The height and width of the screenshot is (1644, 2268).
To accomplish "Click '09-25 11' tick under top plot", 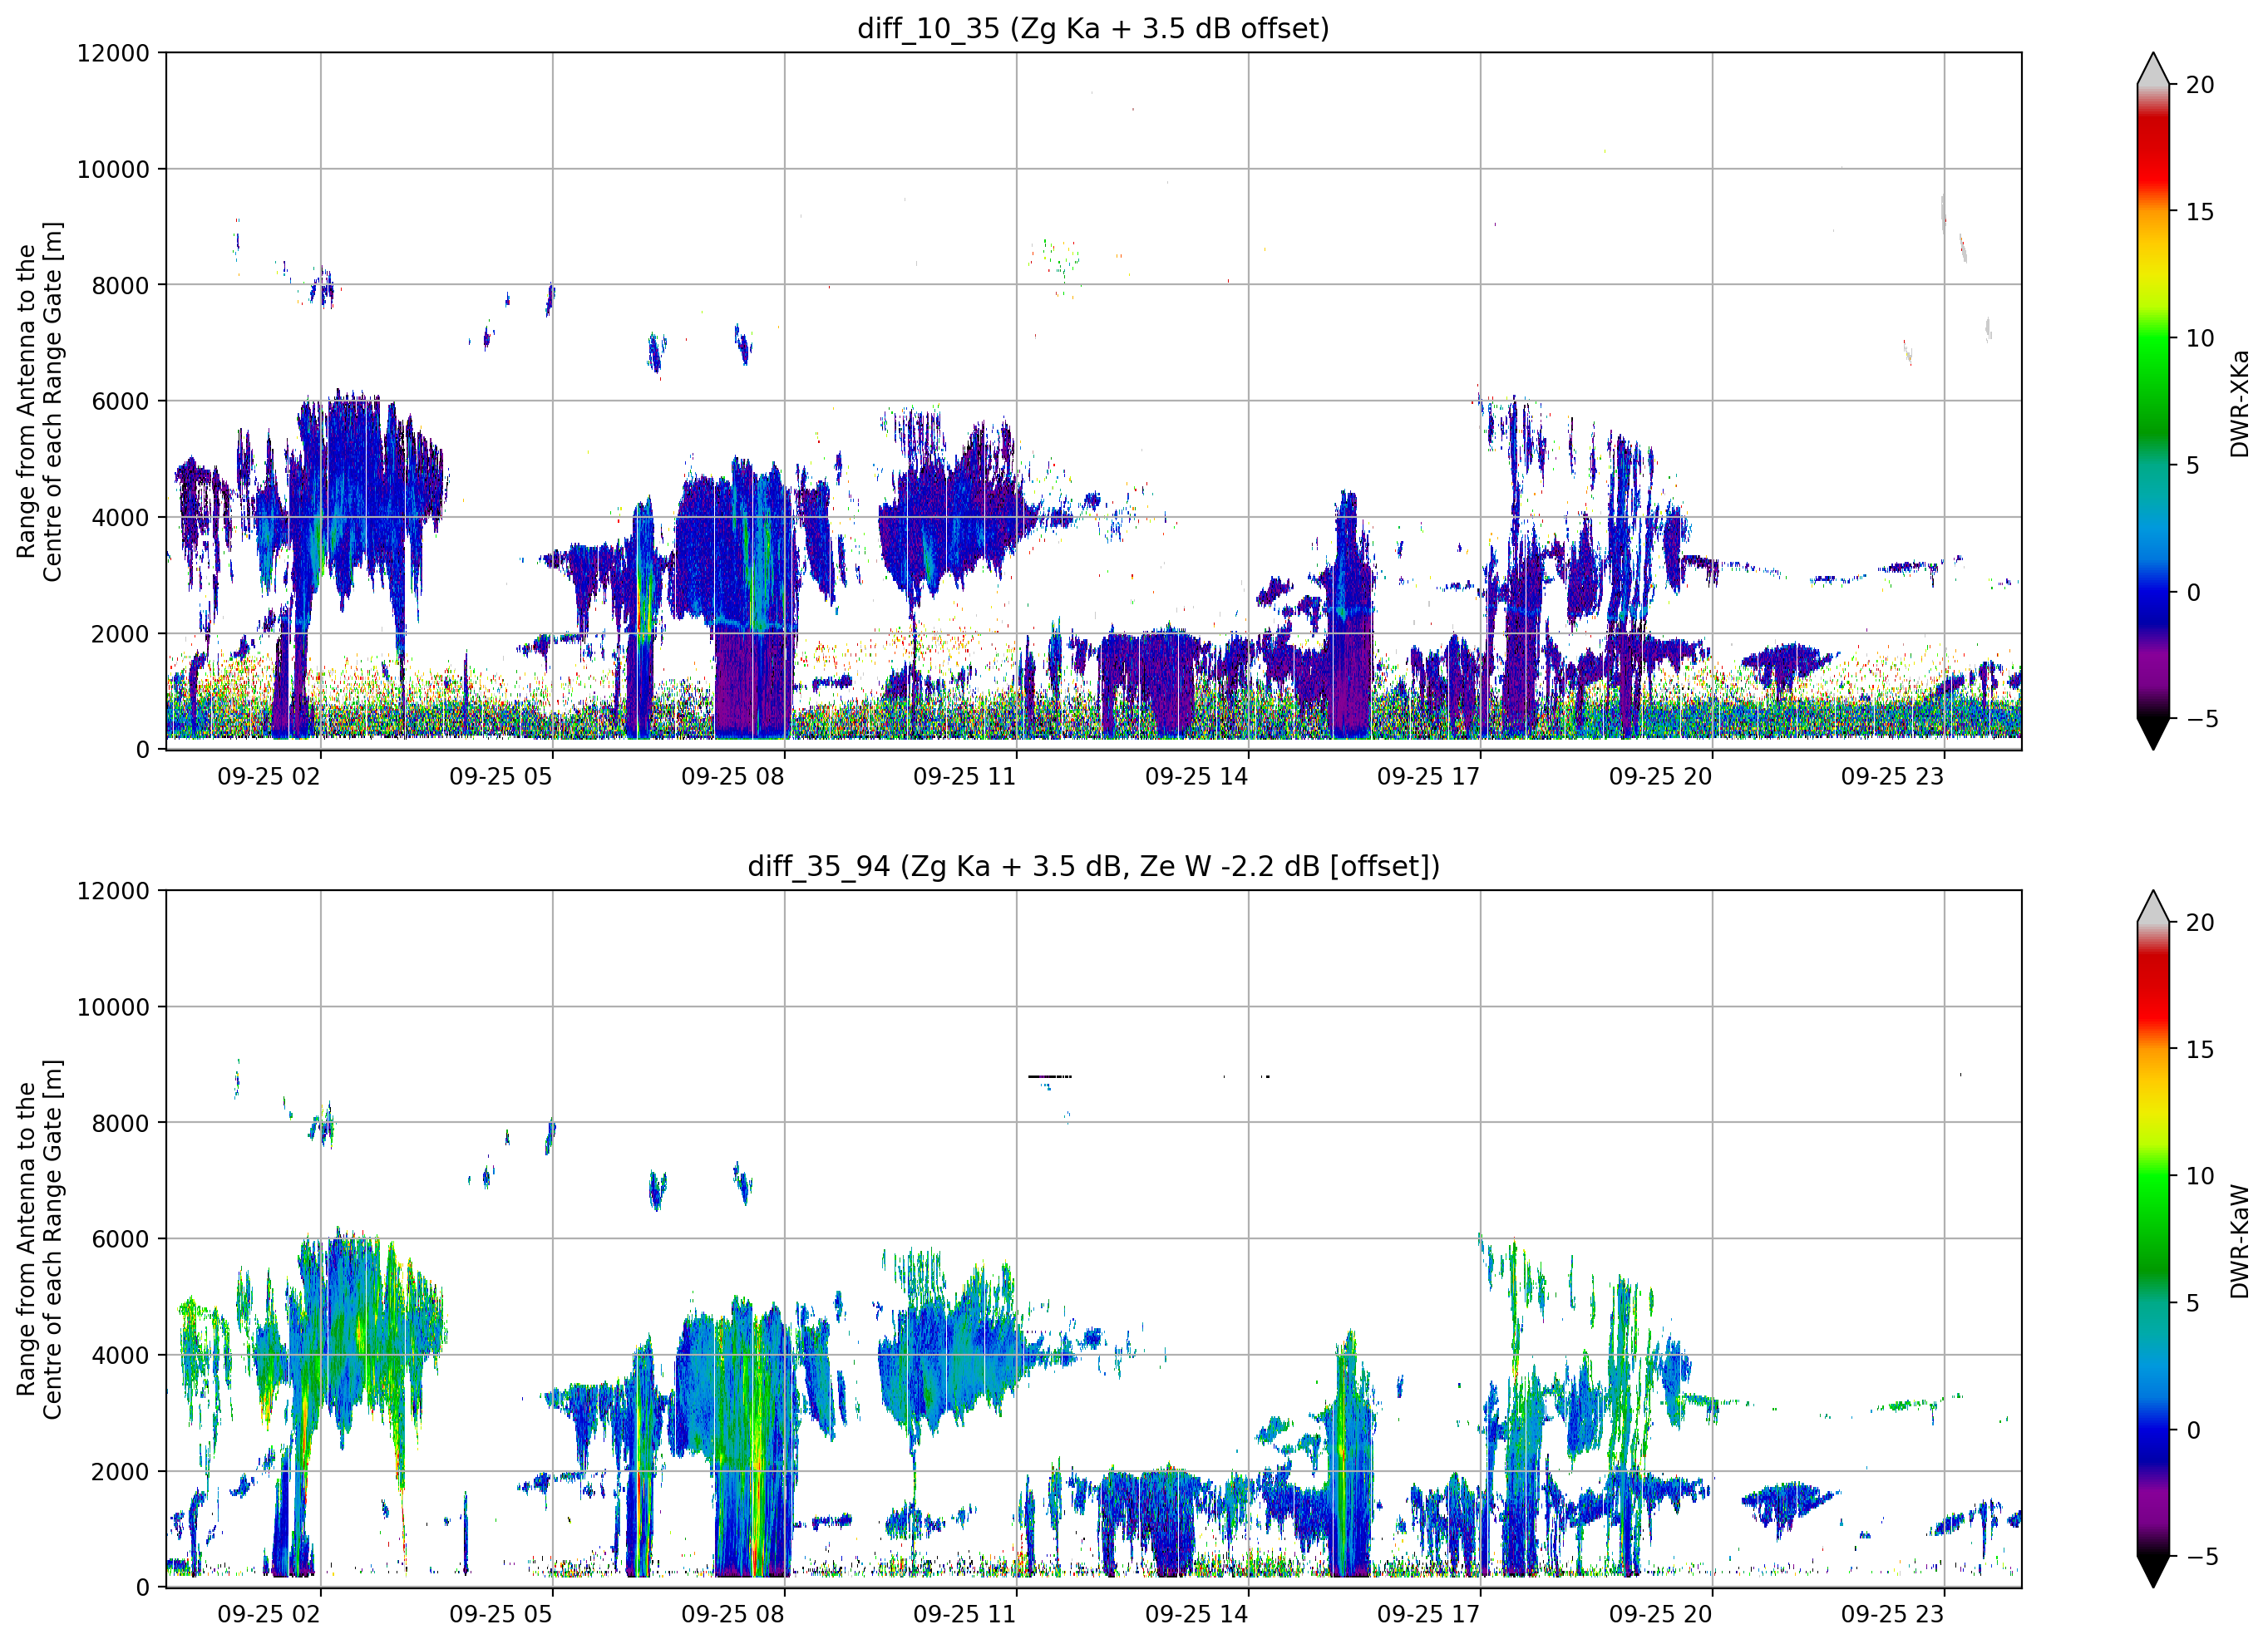I will point(965,777).
